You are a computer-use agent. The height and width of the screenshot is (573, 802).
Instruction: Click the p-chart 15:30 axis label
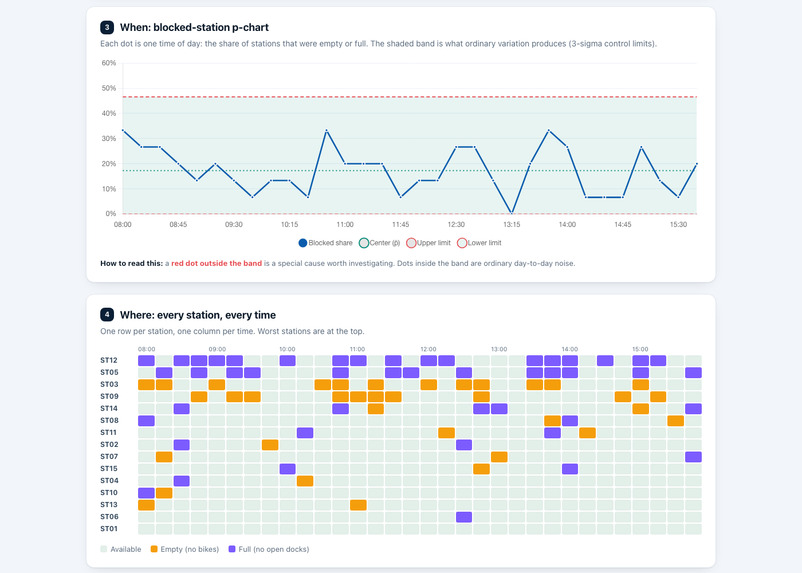(x=678, y=225)
